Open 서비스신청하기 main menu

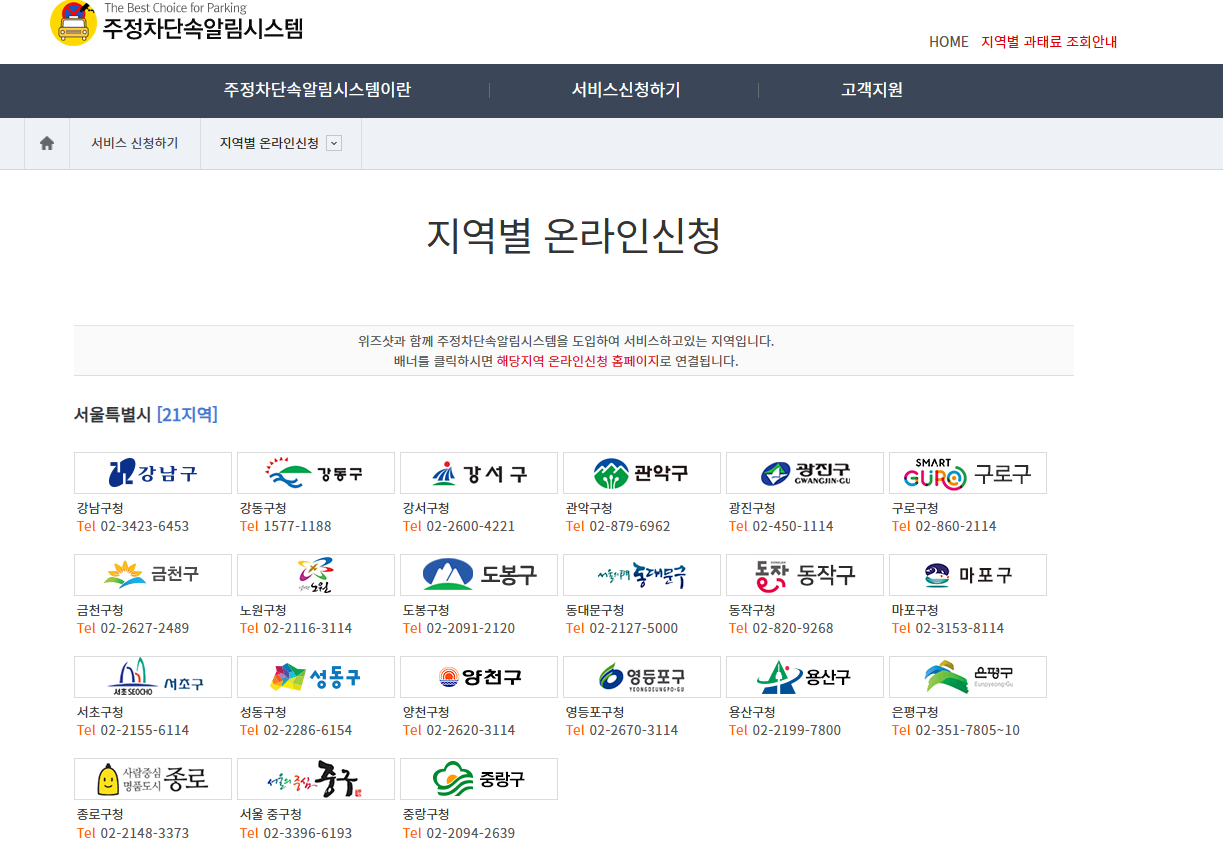tap(626, 90)
